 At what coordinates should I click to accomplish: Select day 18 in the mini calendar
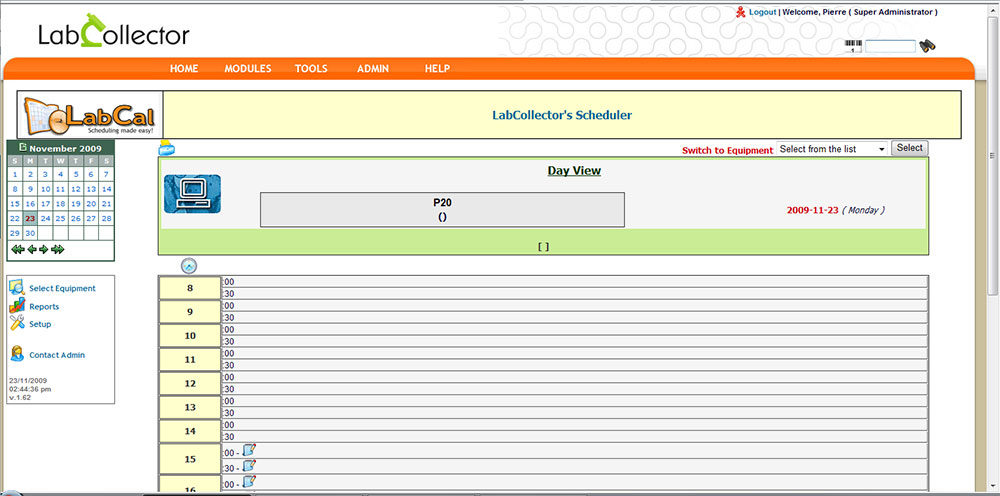click(x=61, y=203)
